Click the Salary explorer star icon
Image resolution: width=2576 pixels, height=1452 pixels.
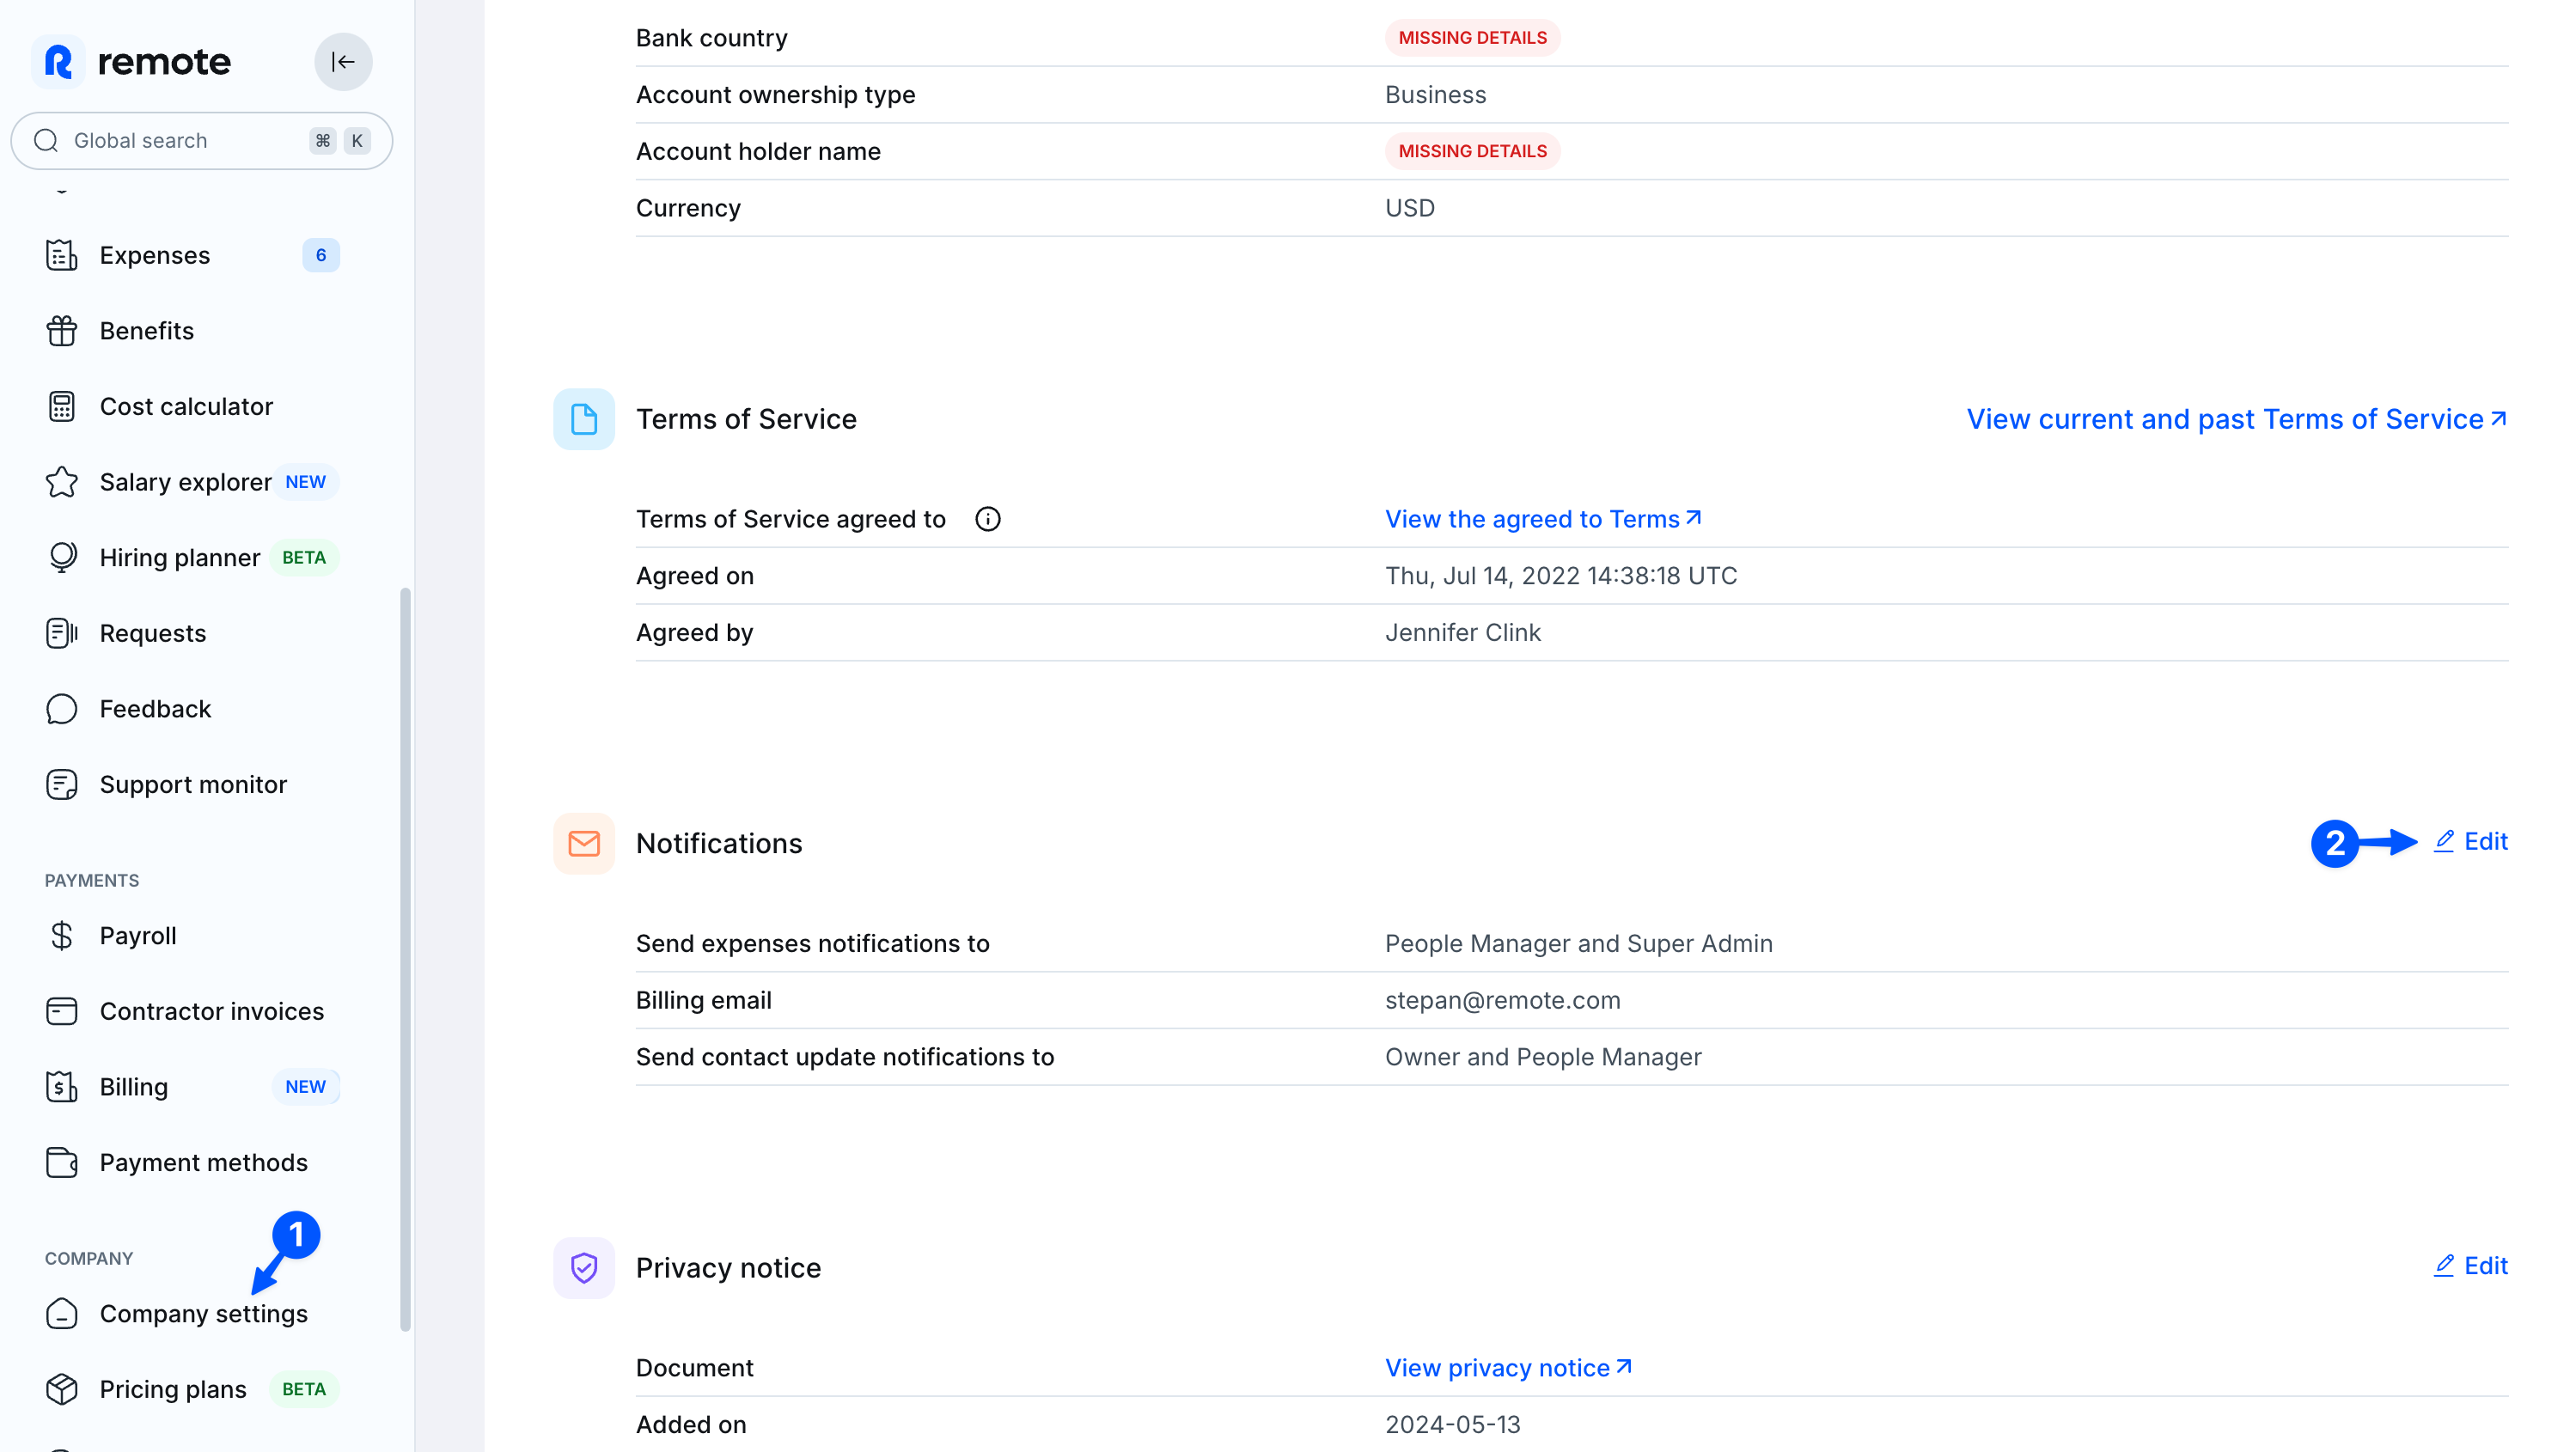(62, 482)
